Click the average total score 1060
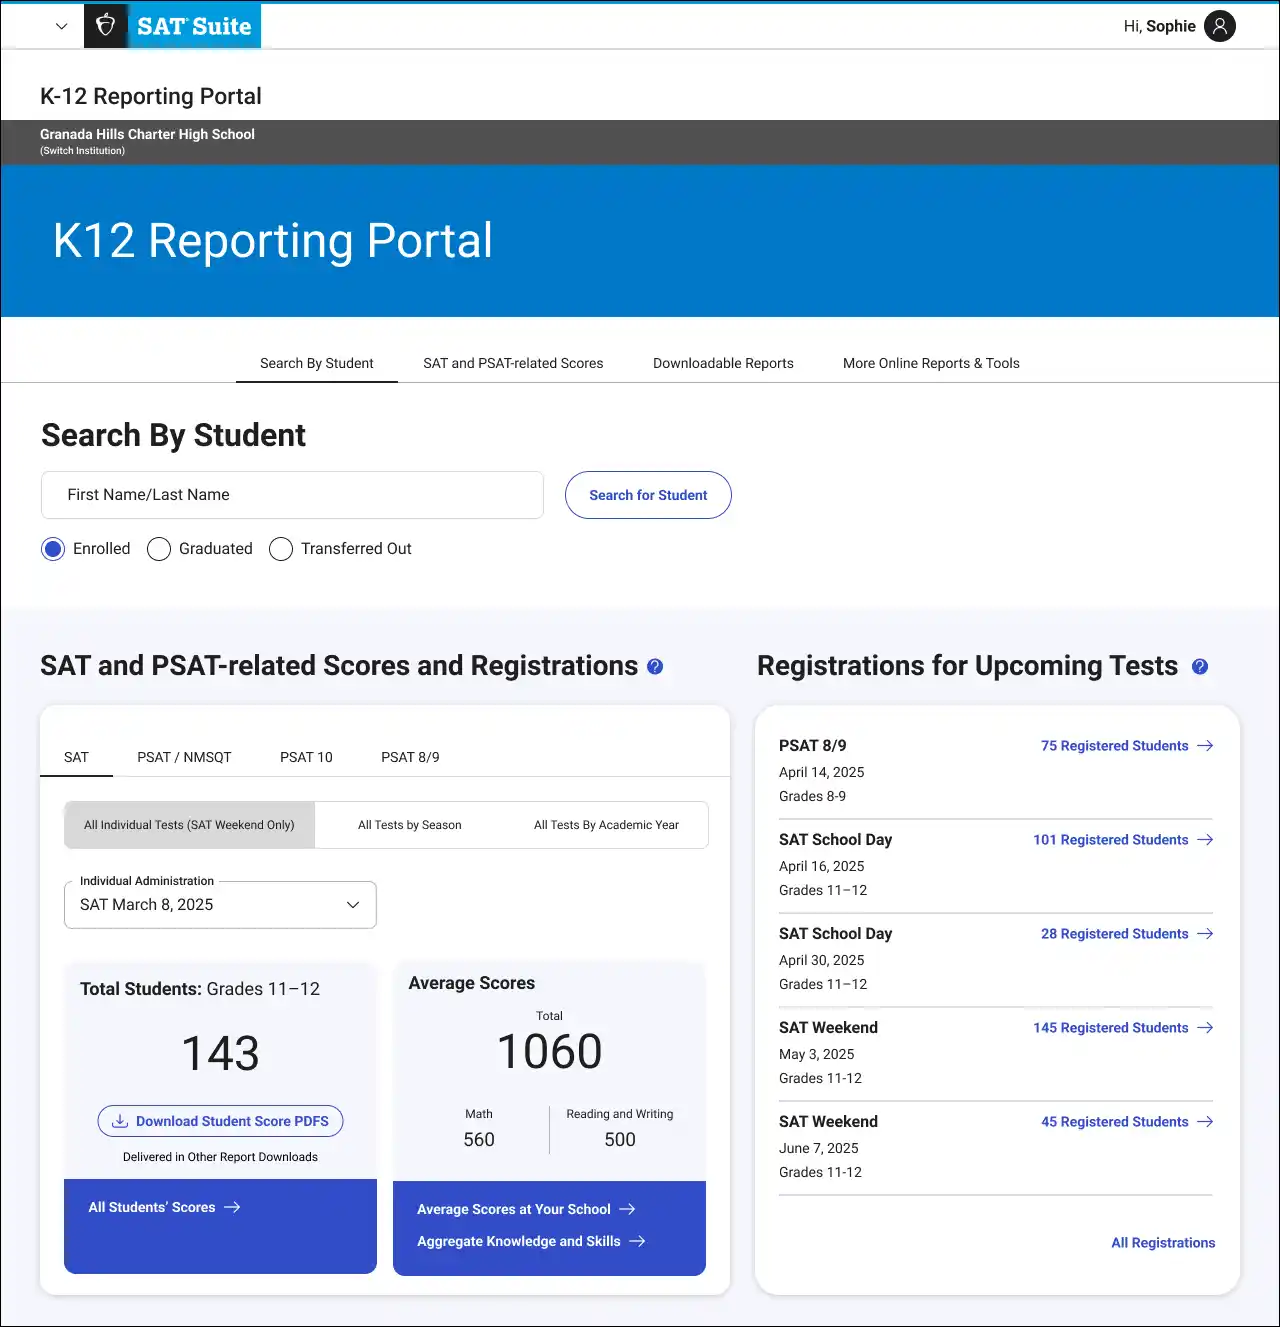 click(x=549, y=1051)
